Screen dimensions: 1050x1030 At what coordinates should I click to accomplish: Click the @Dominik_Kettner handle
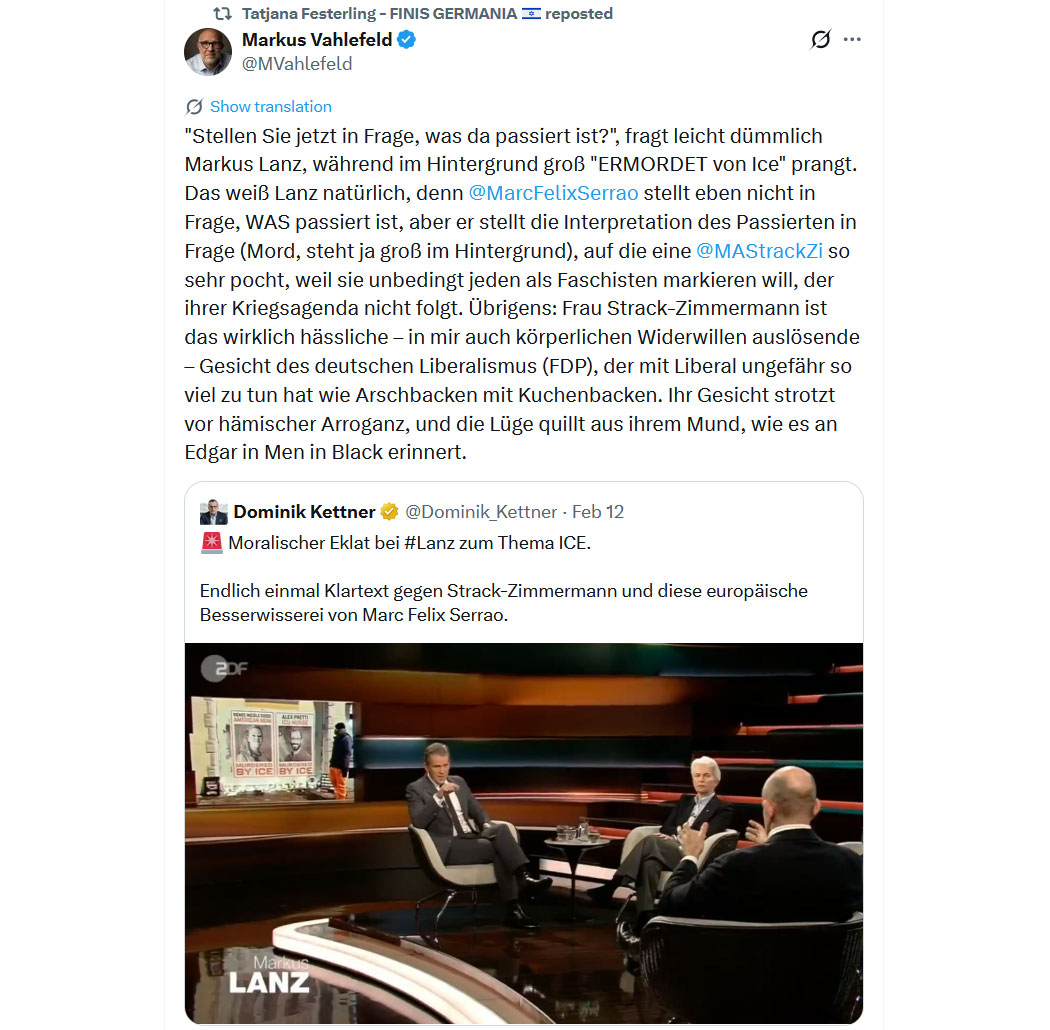click(481, 512)
